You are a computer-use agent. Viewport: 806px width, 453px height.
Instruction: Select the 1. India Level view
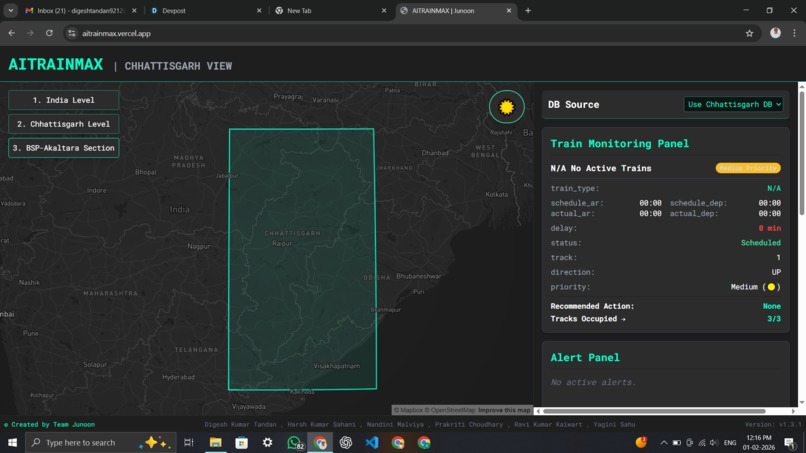pos(64,100)
